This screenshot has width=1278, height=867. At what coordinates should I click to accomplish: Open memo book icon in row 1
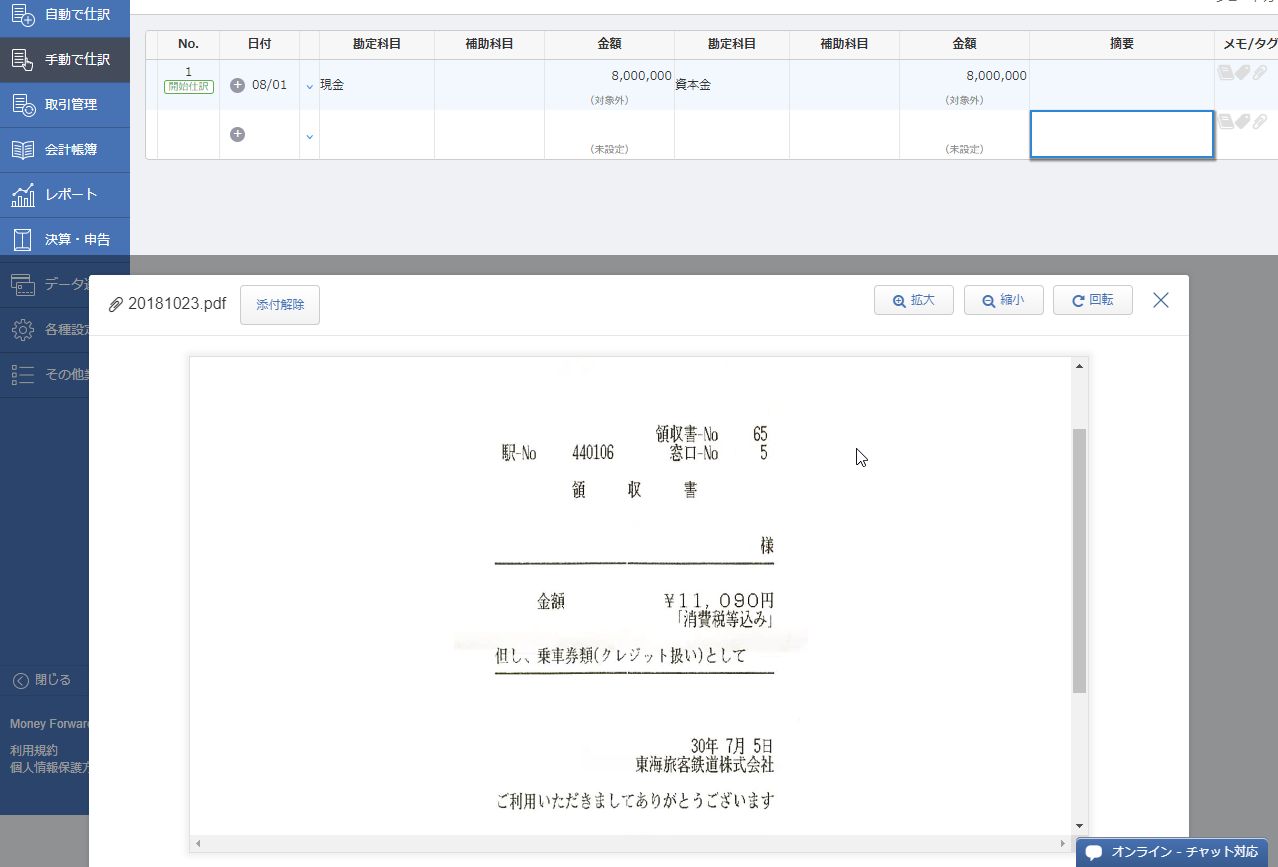point(1225,72)
